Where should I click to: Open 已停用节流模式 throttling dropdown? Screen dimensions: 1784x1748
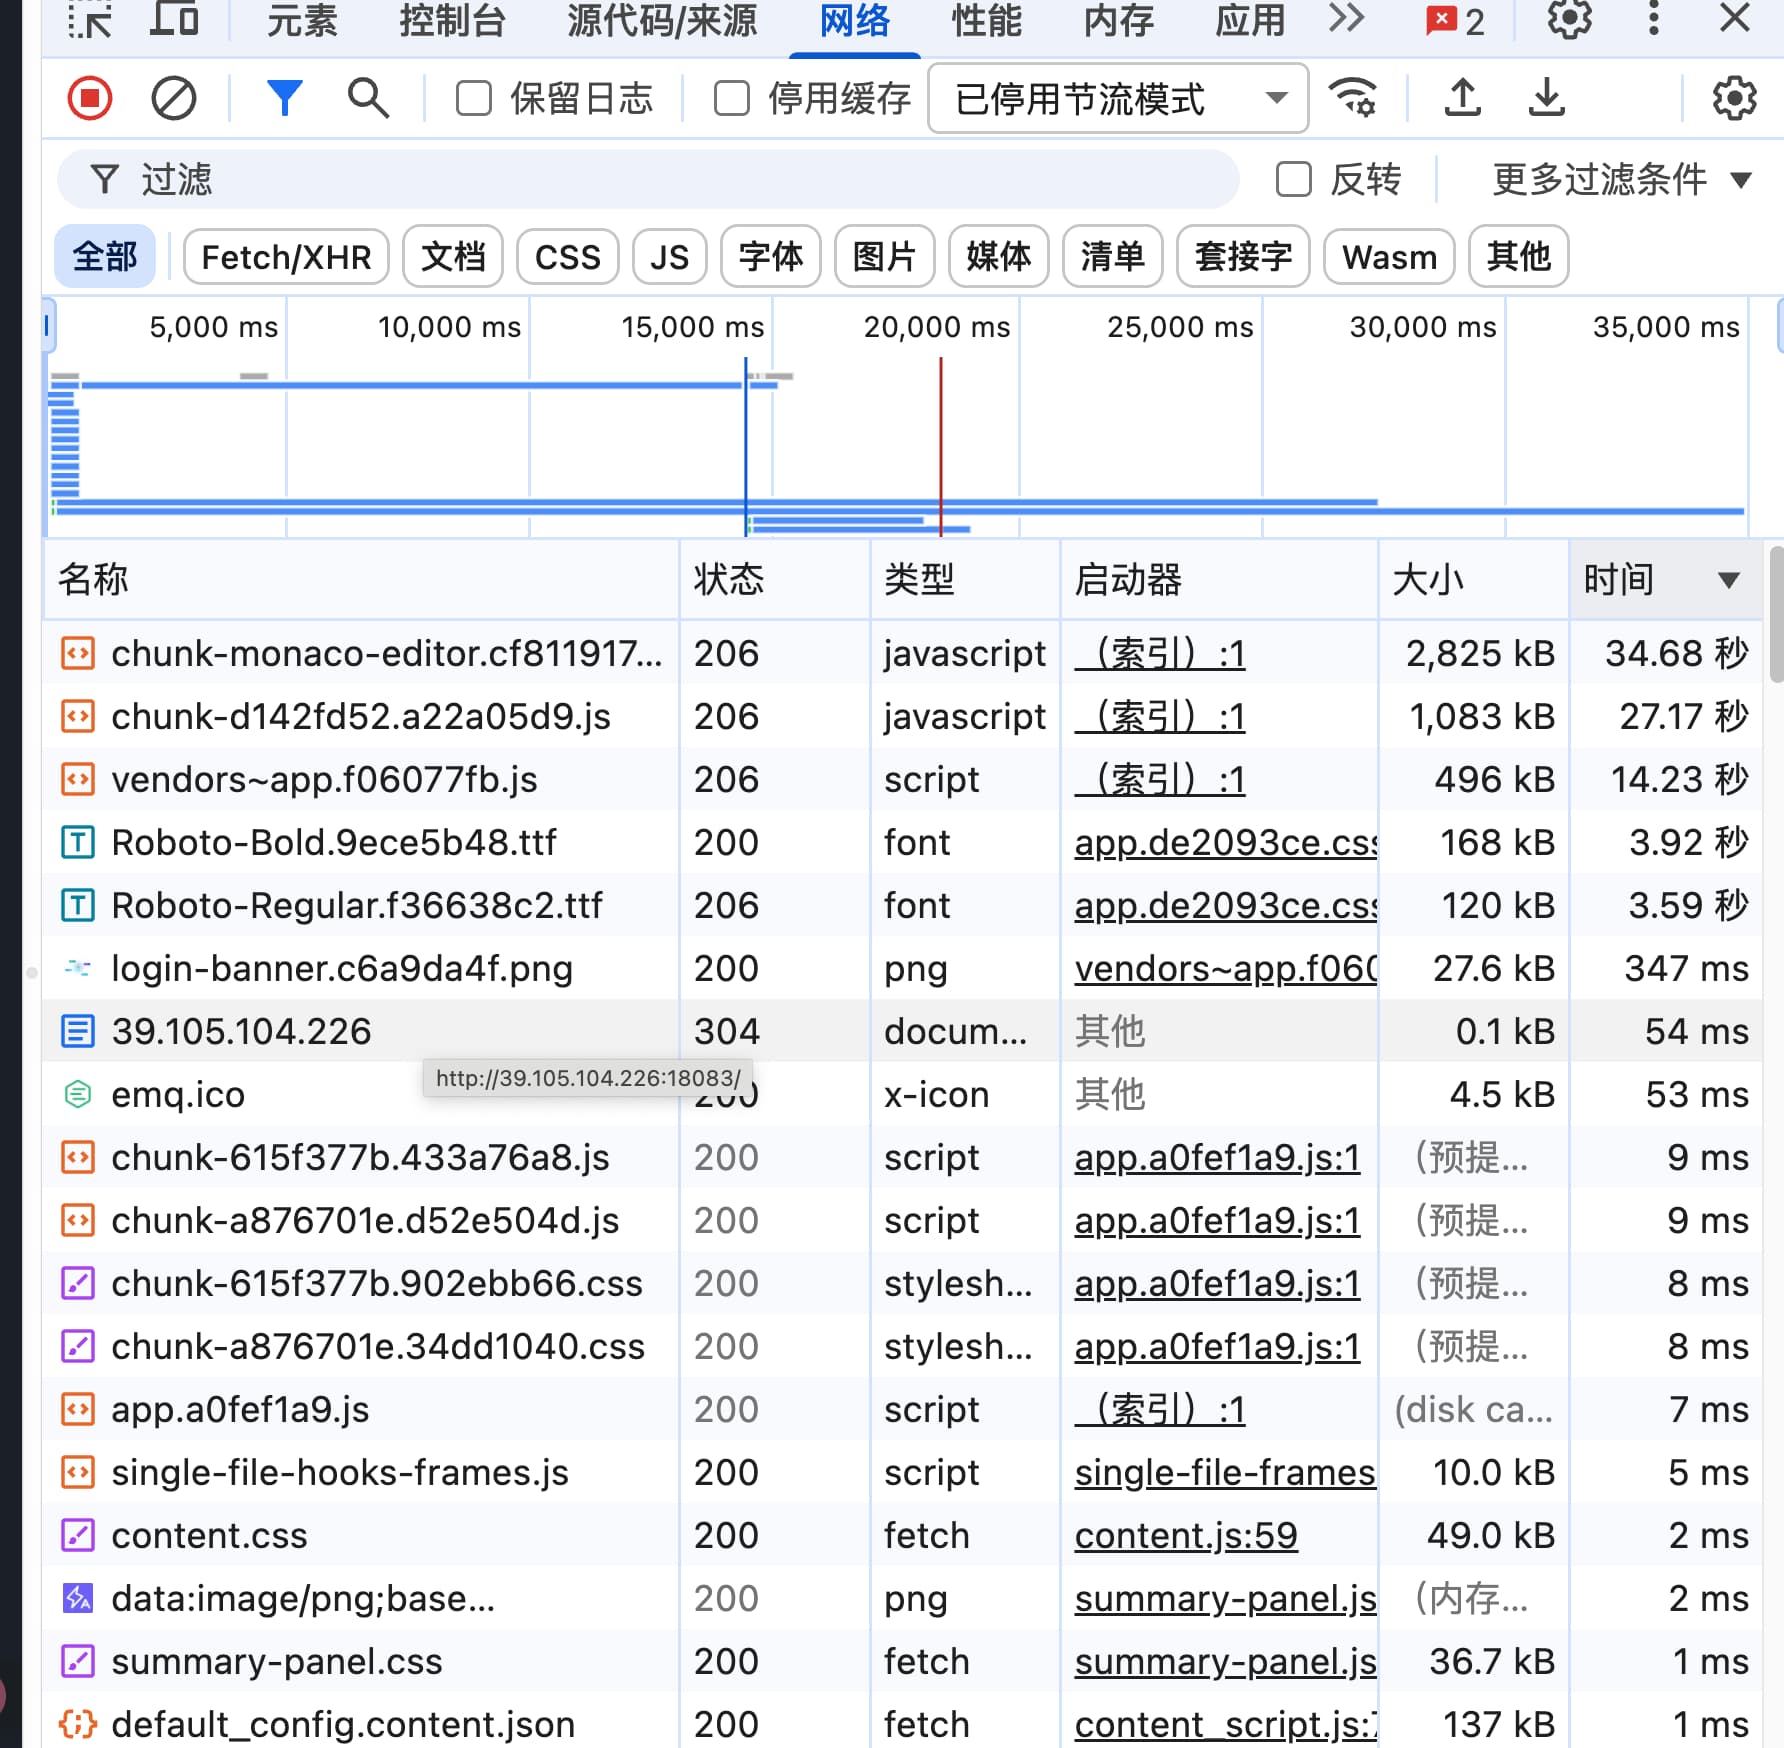[1118, 99]
